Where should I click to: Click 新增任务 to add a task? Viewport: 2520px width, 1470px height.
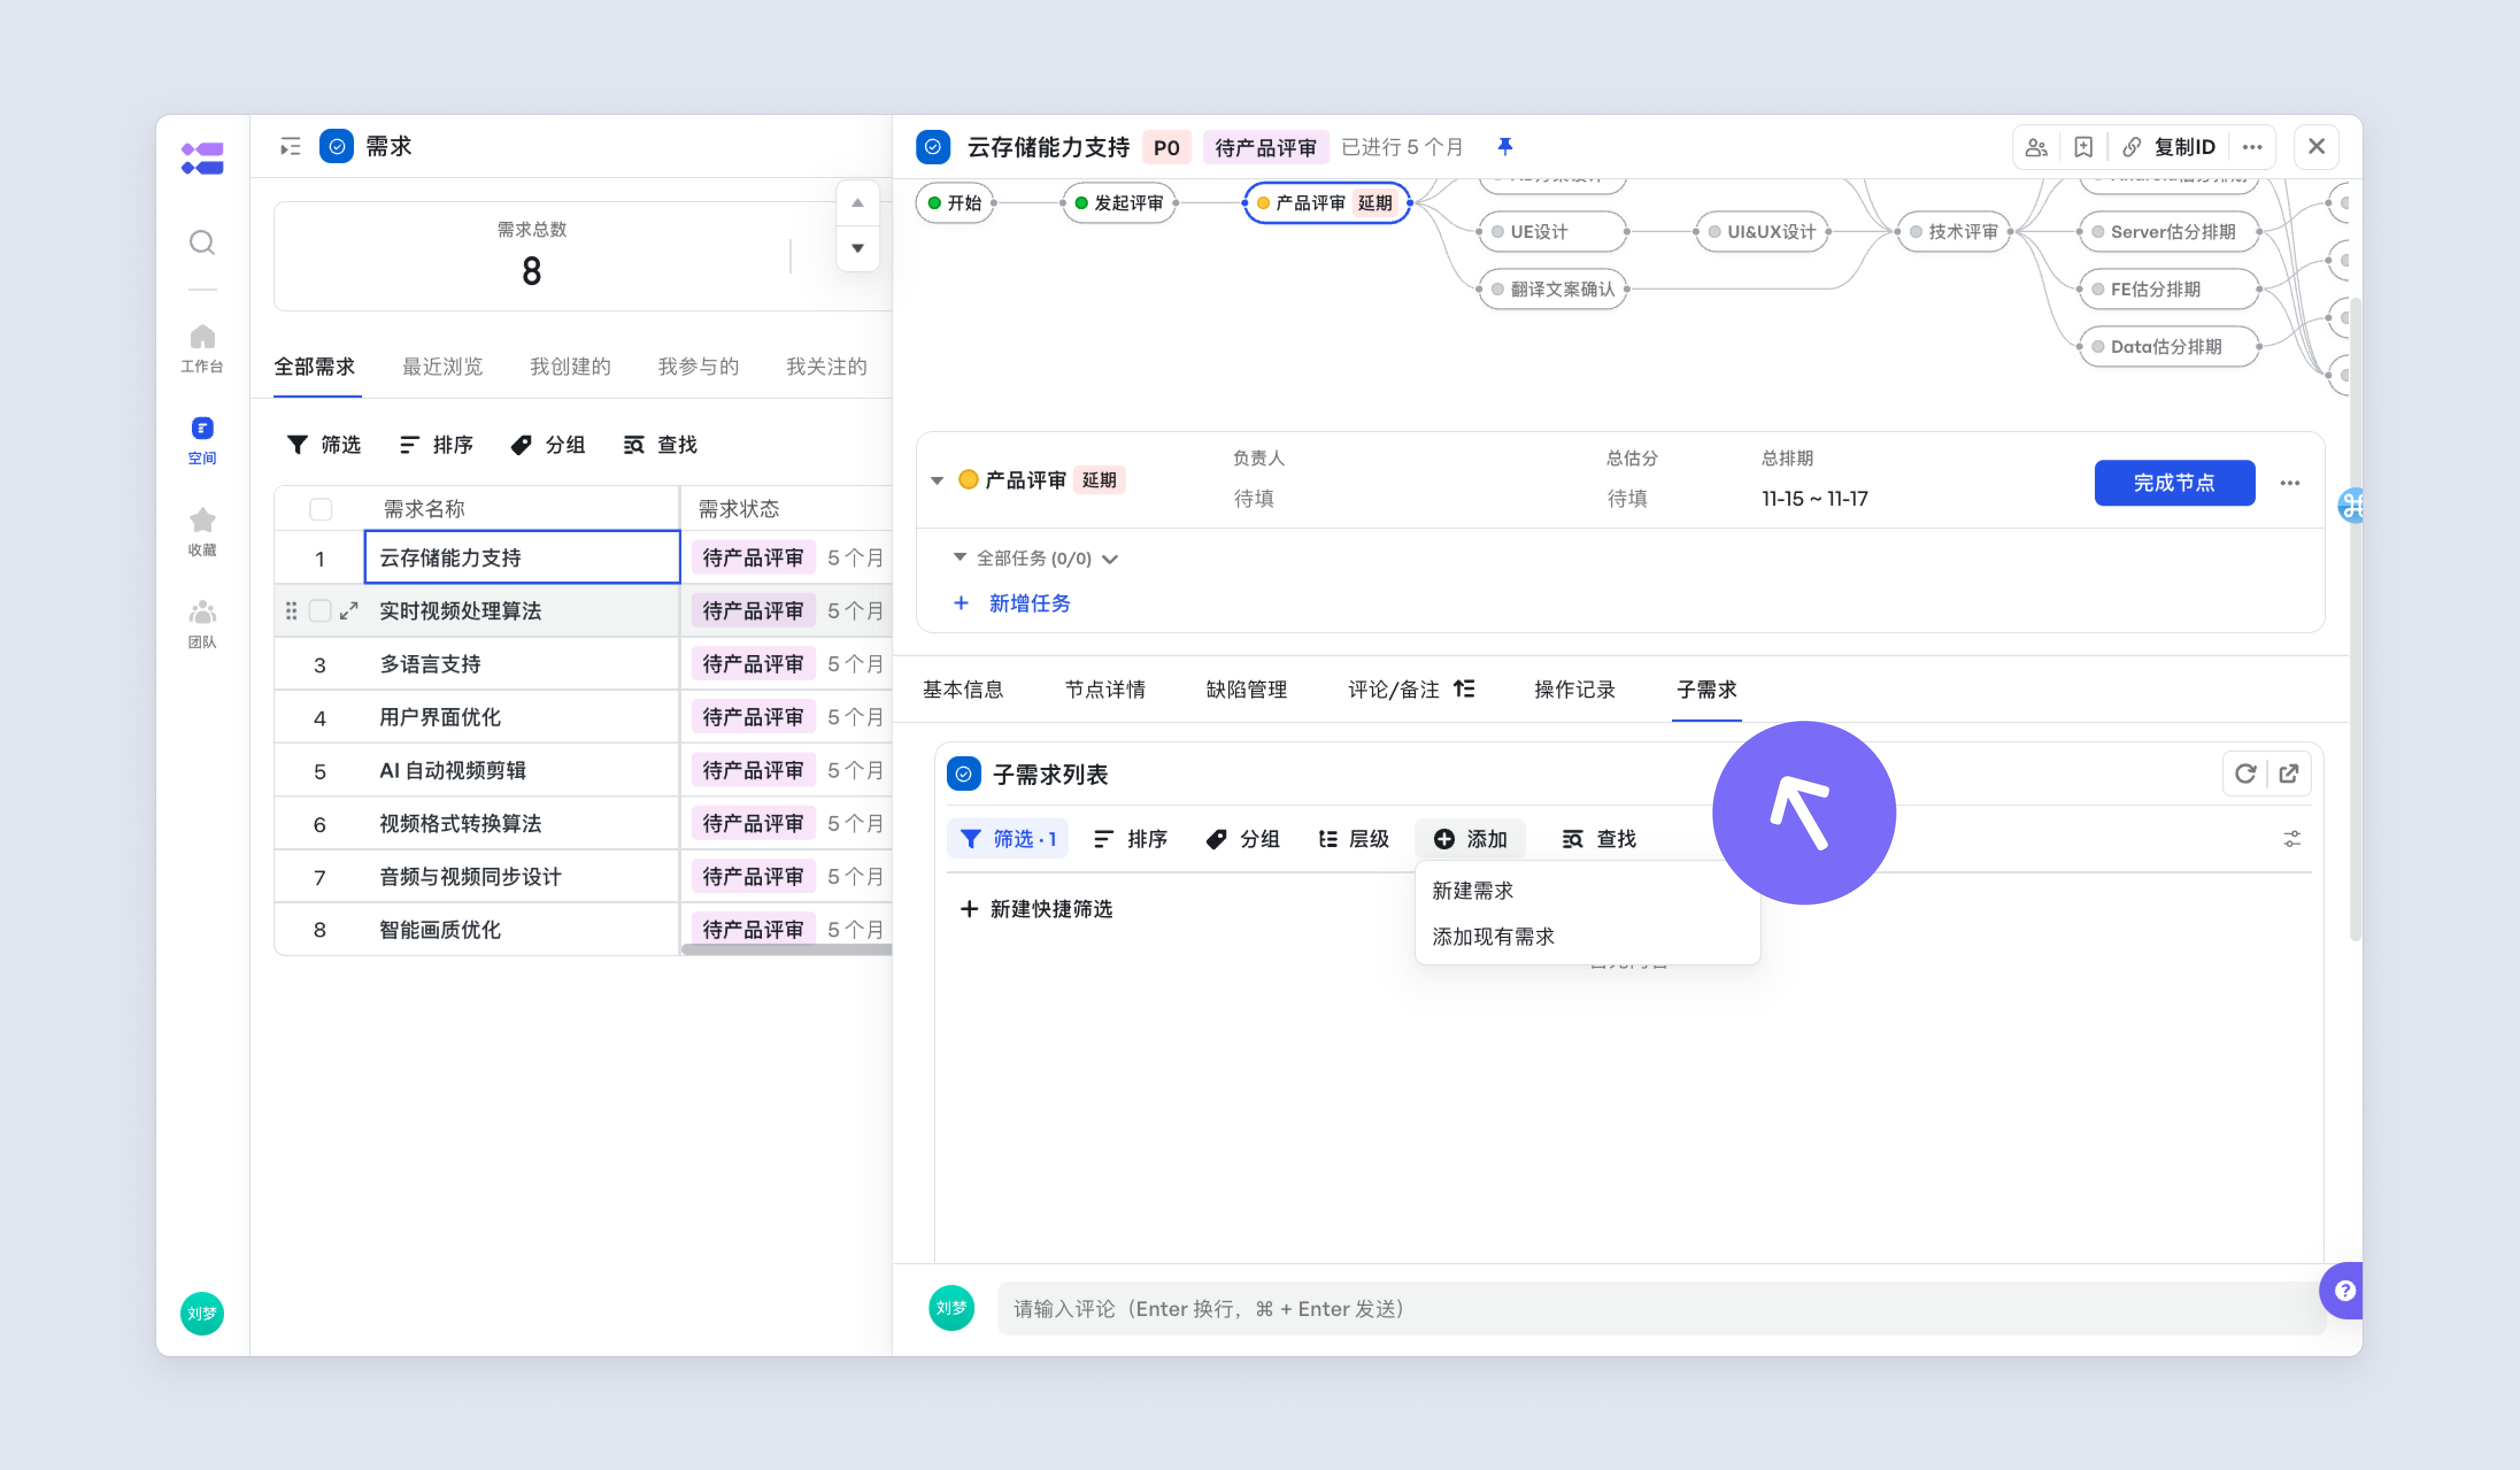[1012, 603]
